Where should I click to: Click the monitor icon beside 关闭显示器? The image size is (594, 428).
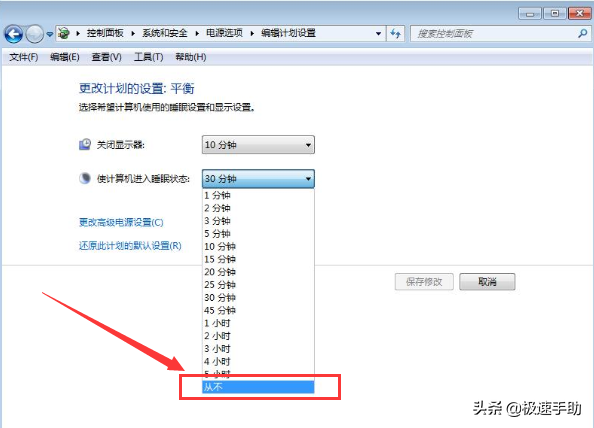[x=85, y=144]
